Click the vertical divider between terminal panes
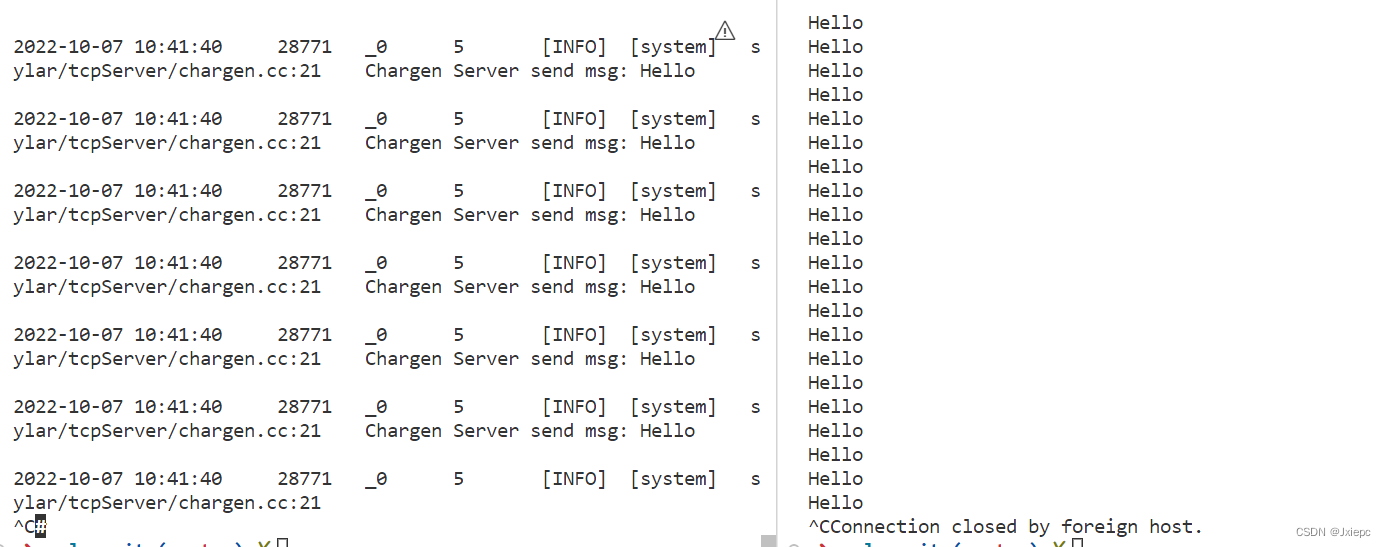The image size is (1386, 547). [777, 270]
